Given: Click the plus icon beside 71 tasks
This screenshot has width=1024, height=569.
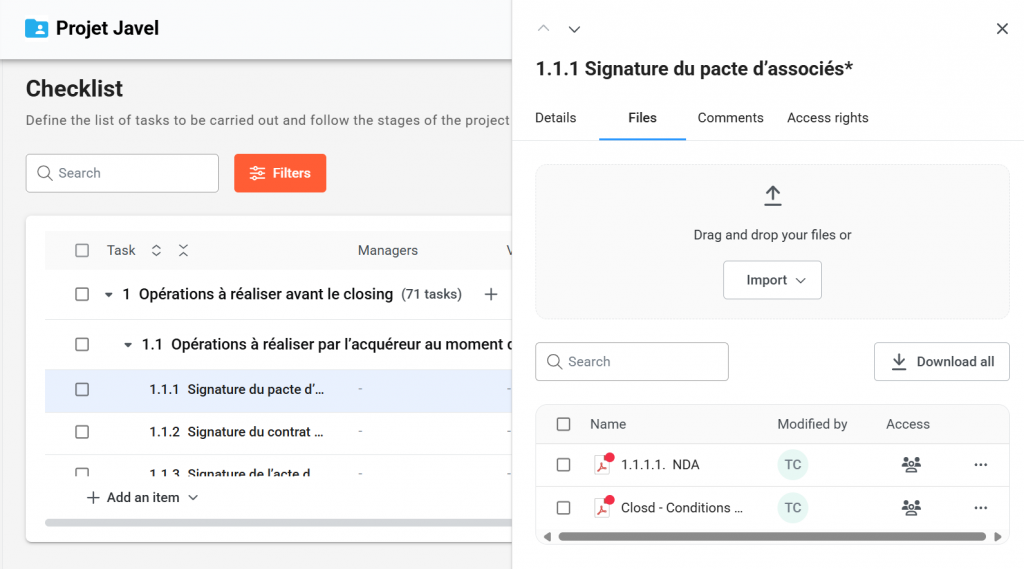Looking at the screenshot, I should 491,294.
